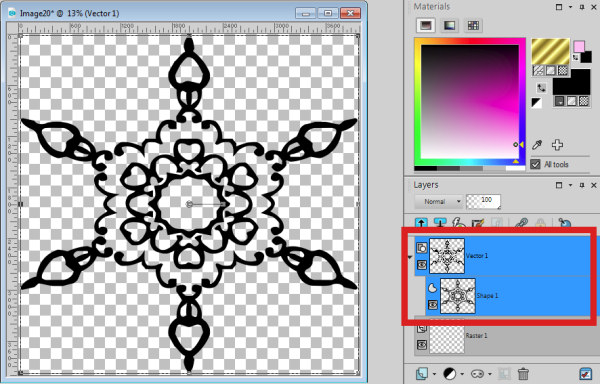Switch to the Swatches tab in Materials

coord(473,26)
